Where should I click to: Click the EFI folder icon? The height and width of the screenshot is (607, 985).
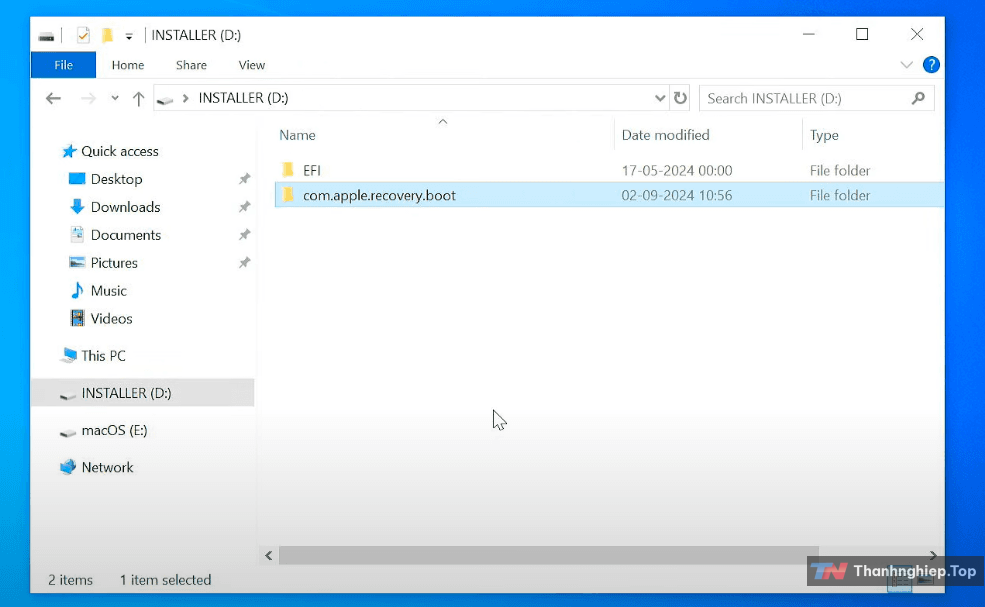click(x=288, y=170)
